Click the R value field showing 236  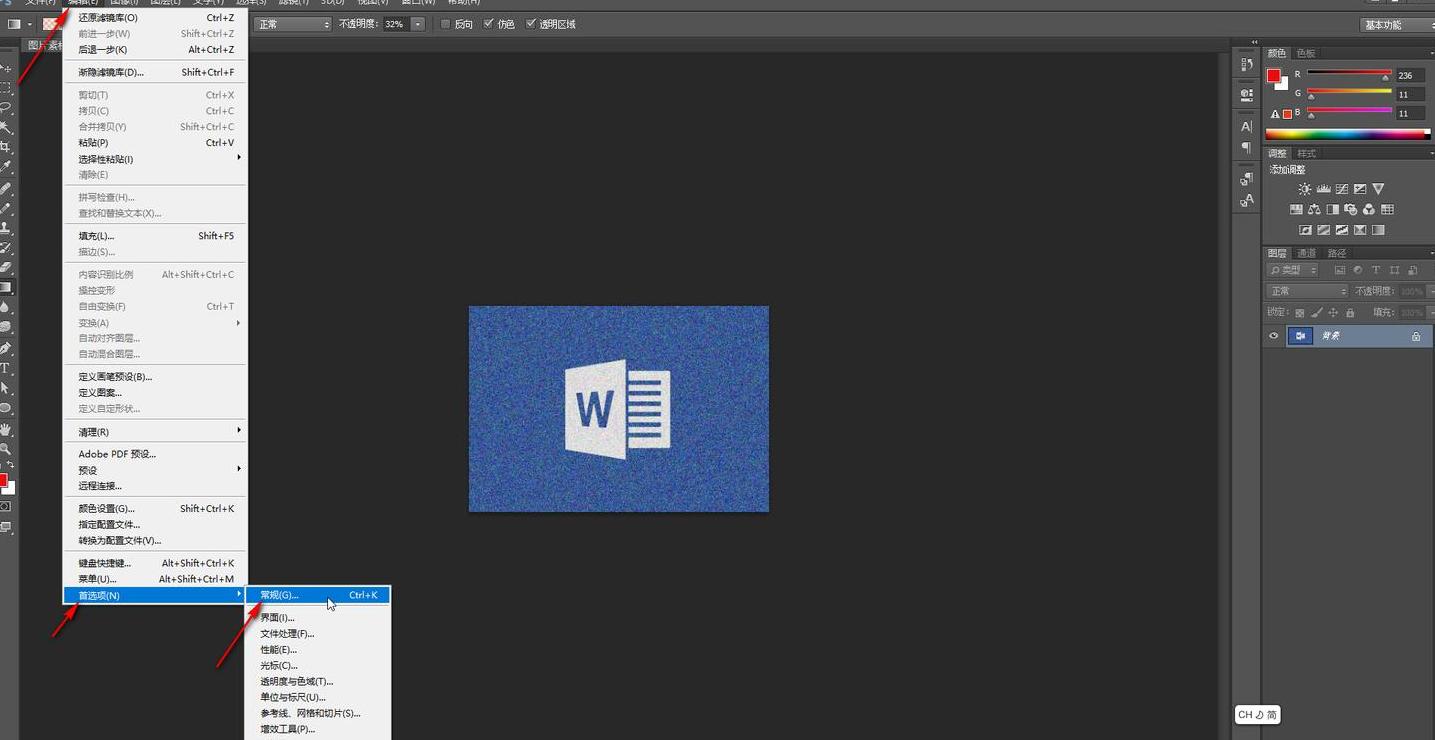pos(1410,75)
